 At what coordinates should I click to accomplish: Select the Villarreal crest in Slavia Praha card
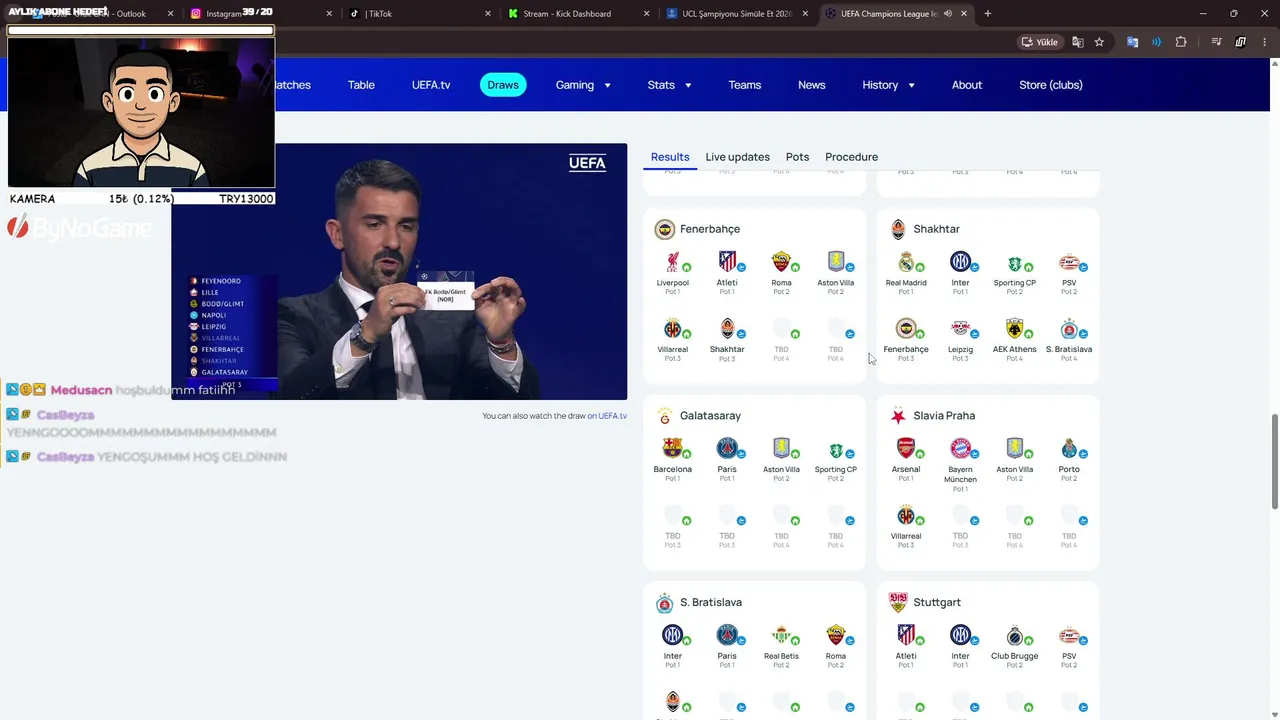(x=906, y=516)
